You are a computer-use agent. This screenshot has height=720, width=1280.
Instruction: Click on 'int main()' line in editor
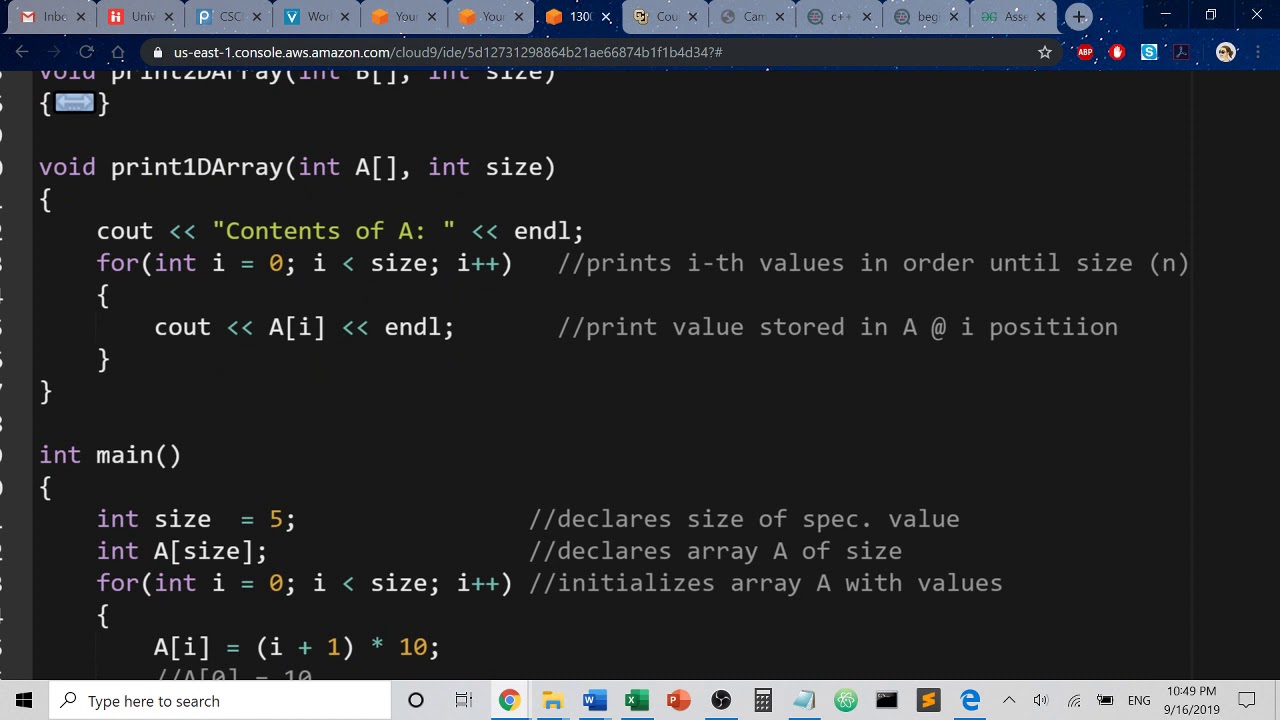[x=110, y=455]
